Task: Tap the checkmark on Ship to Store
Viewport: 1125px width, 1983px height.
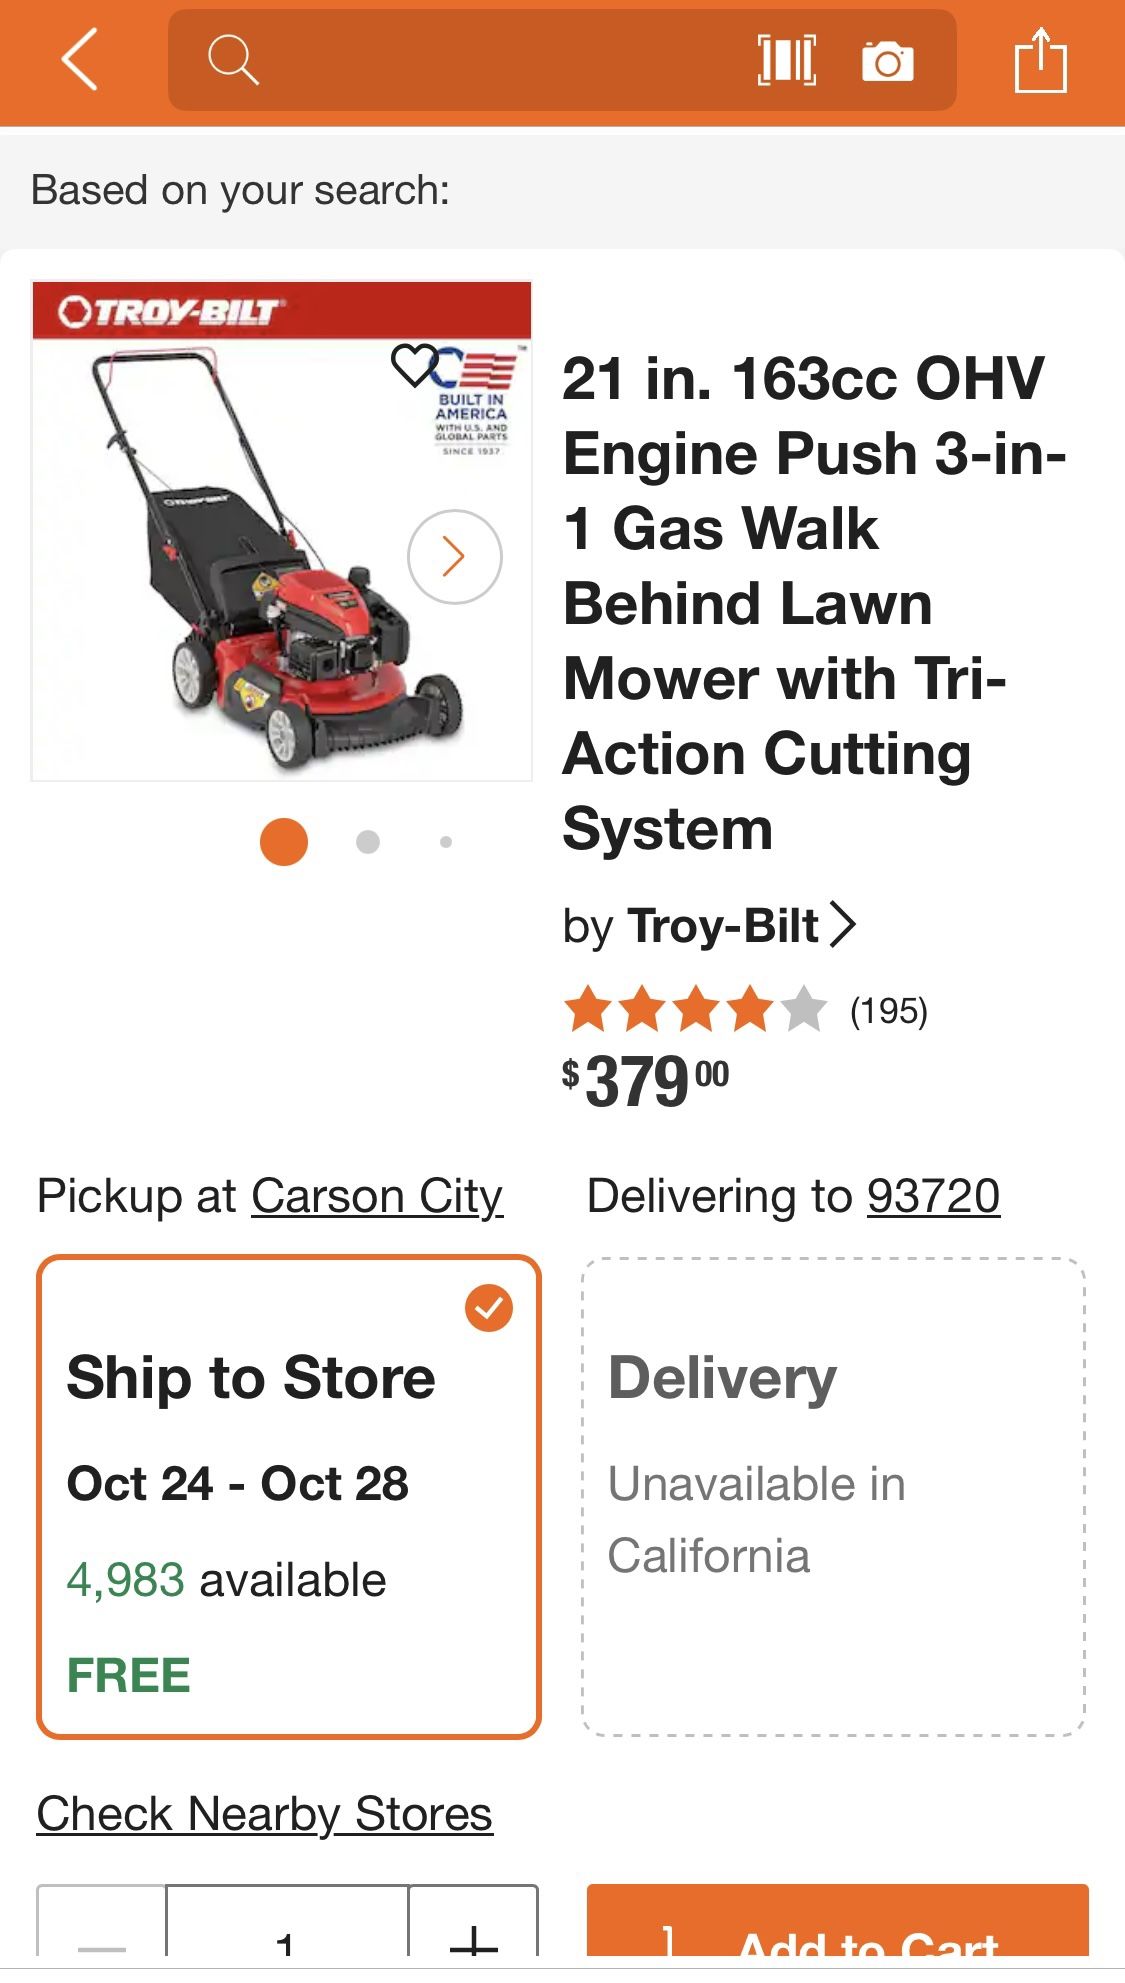Action: pyautogui.click(x=487, y=1305)
